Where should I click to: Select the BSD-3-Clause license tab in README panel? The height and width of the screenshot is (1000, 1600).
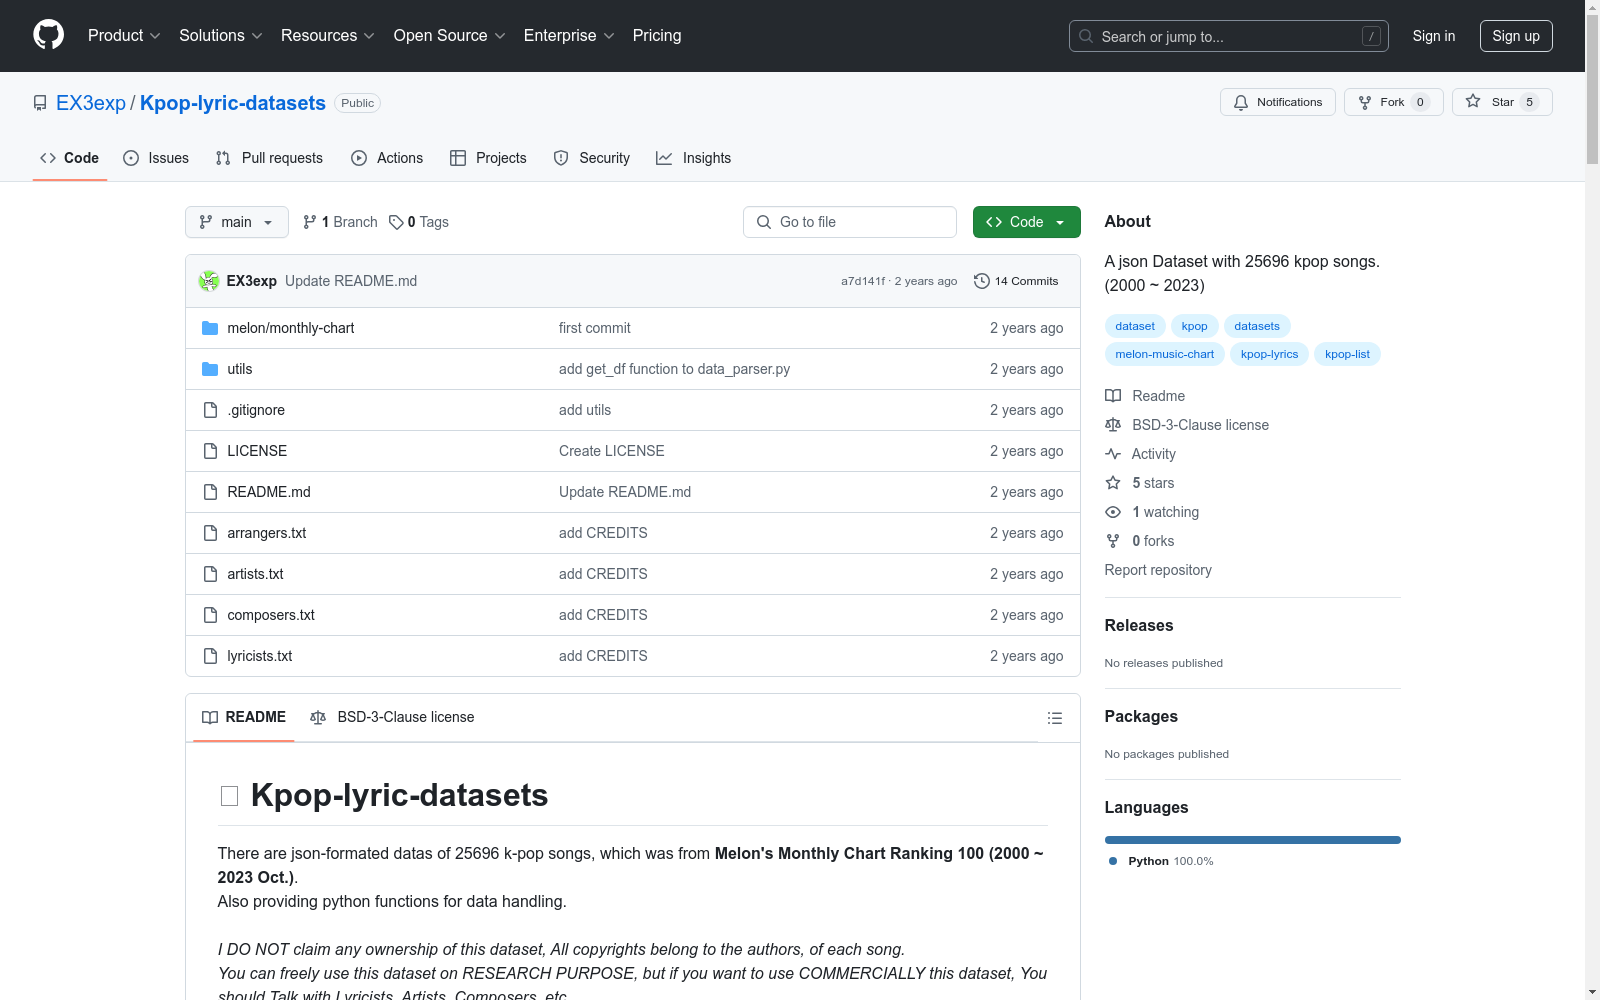click(x=393, y=717)
